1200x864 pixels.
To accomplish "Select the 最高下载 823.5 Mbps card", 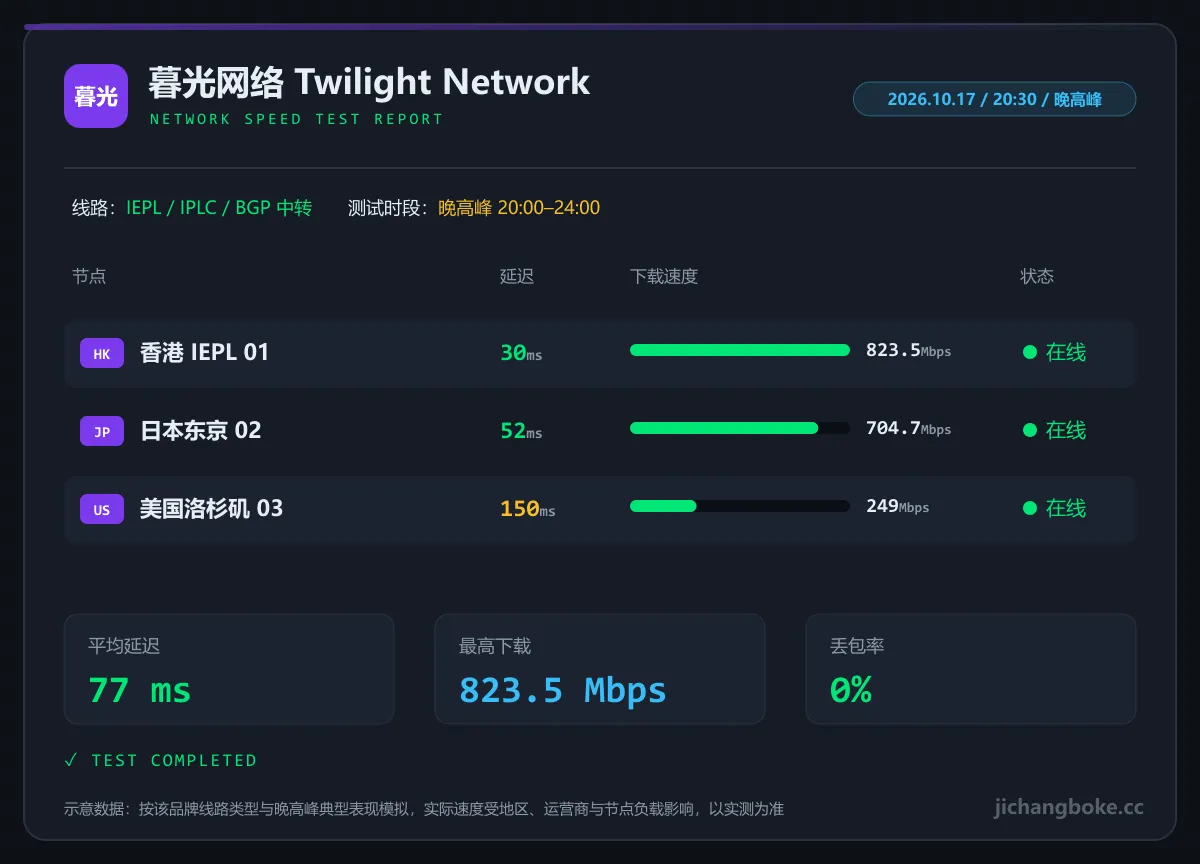I will tap(600, 669).
